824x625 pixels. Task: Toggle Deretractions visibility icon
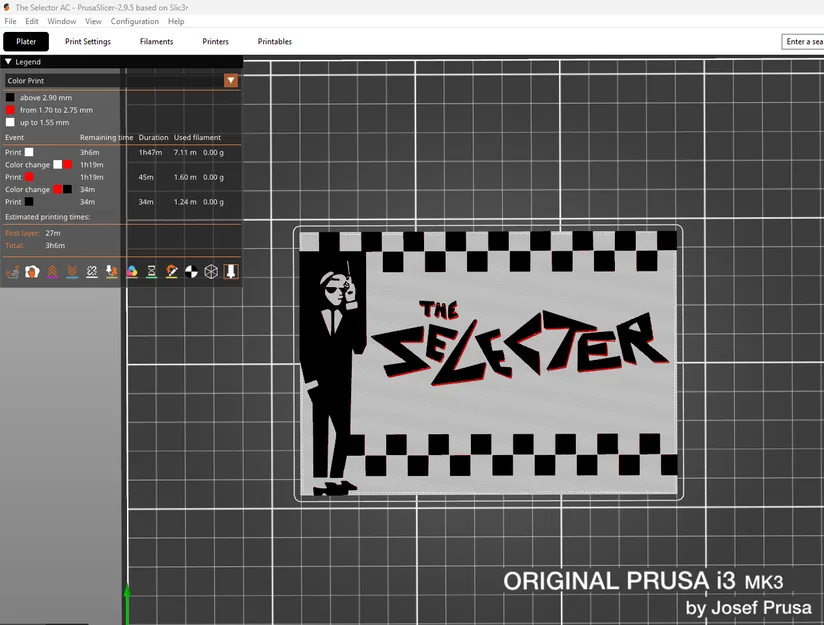[x=72, y=272]
